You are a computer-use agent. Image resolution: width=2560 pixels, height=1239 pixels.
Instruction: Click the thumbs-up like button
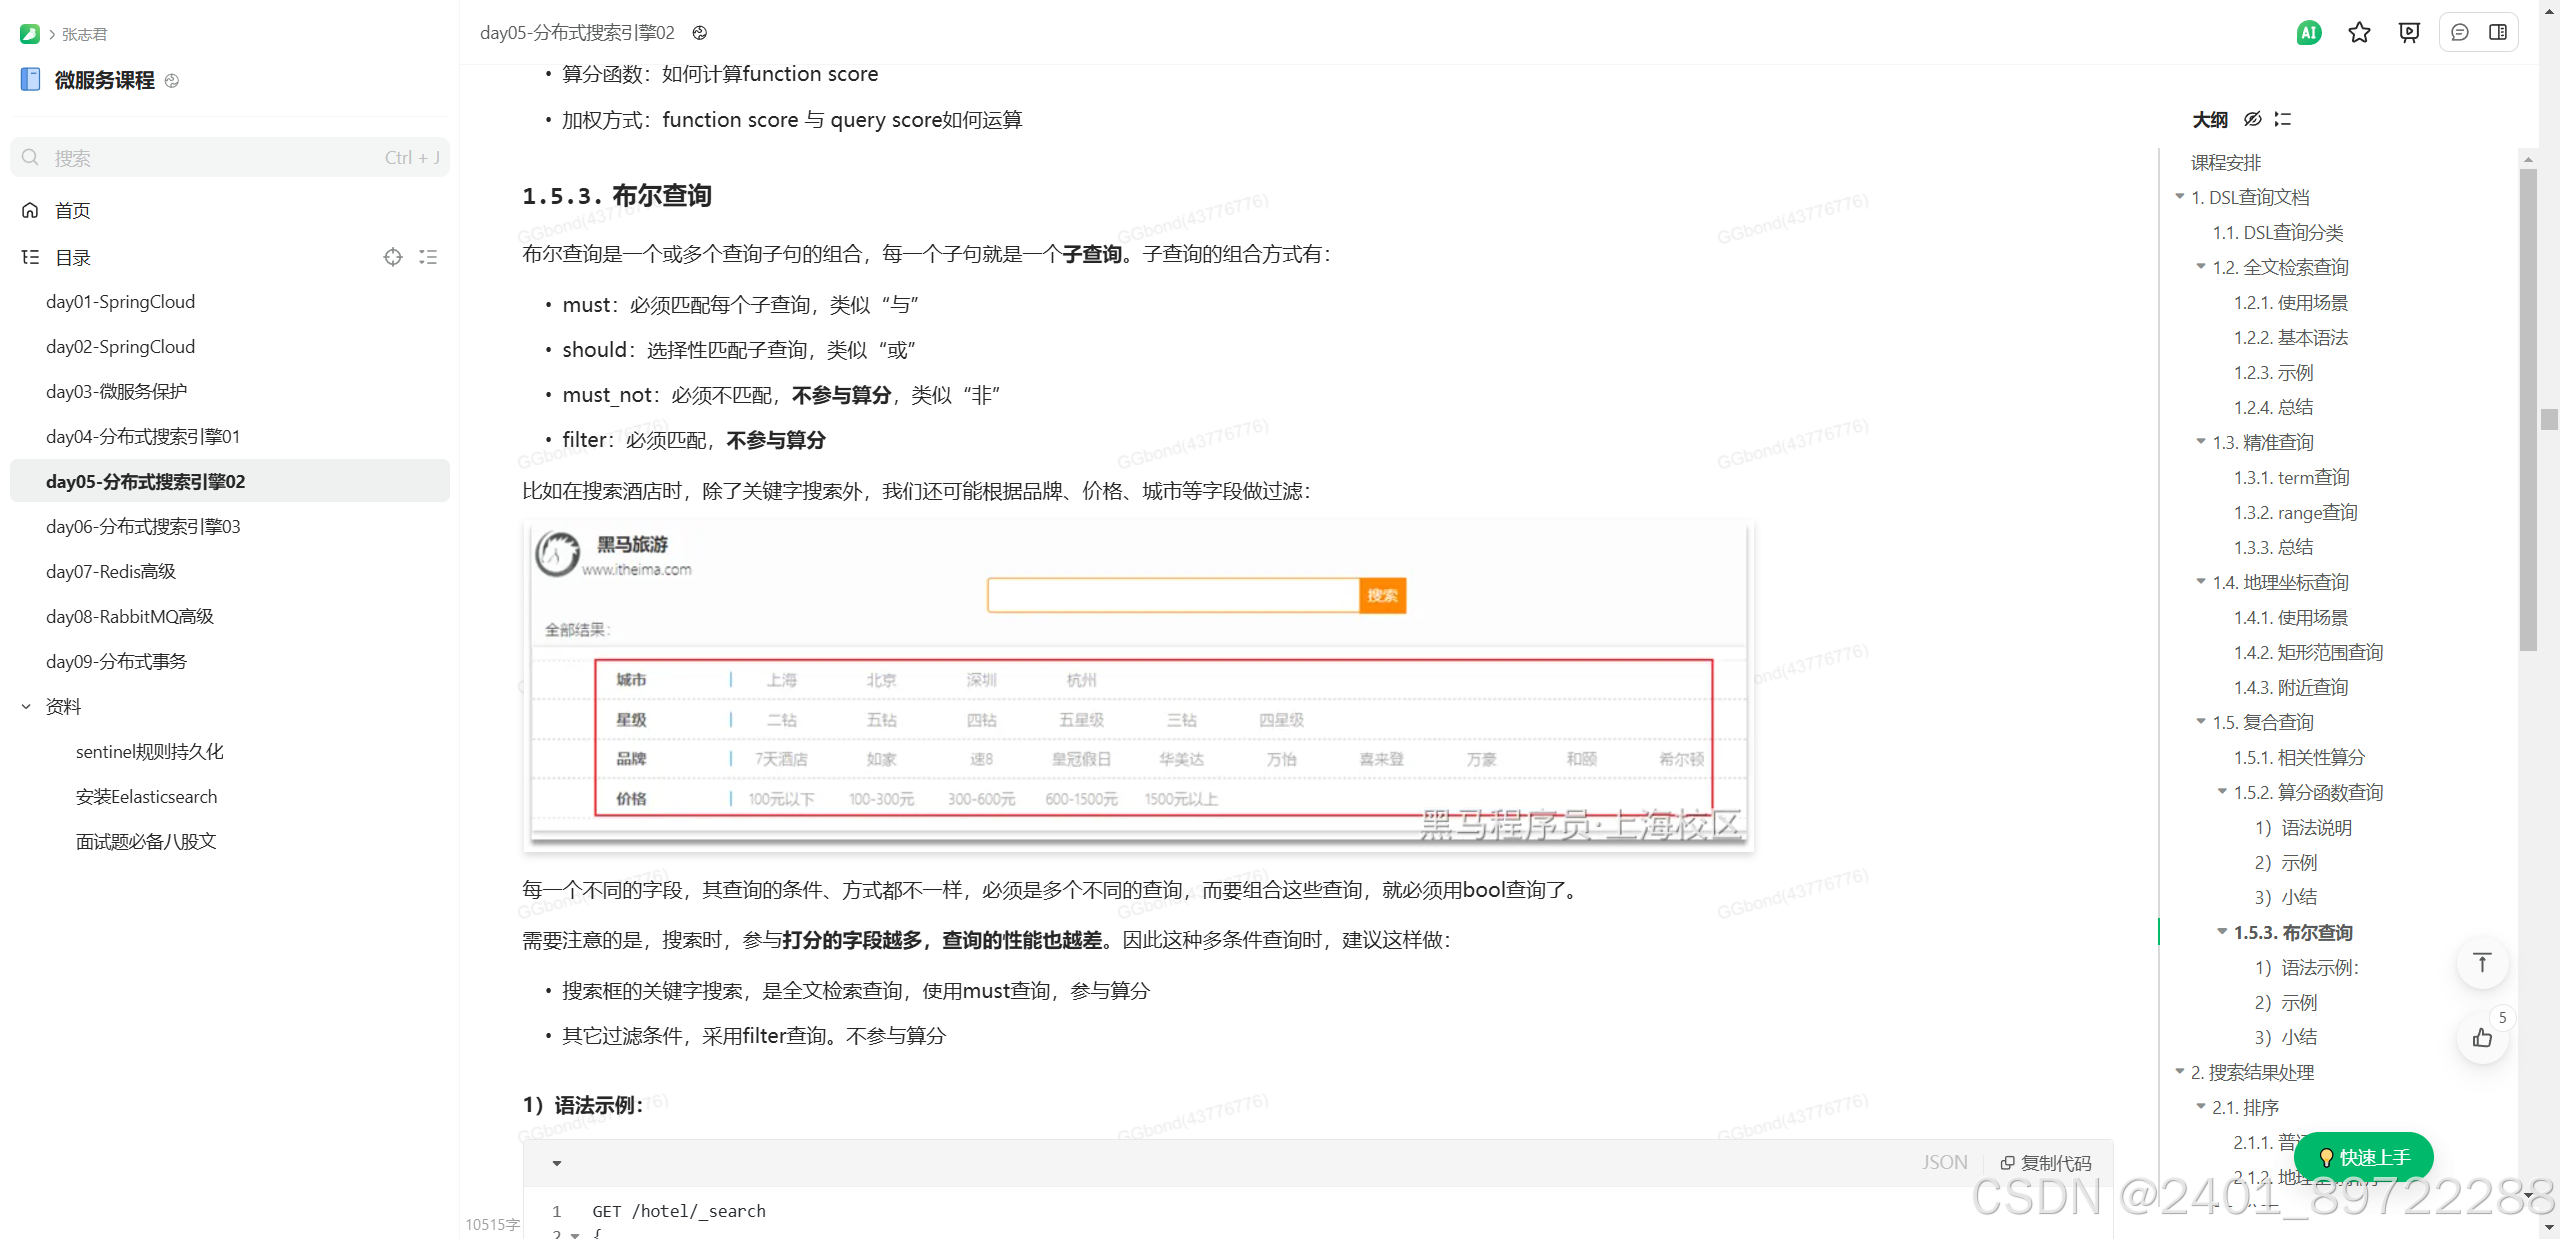2481,1038
